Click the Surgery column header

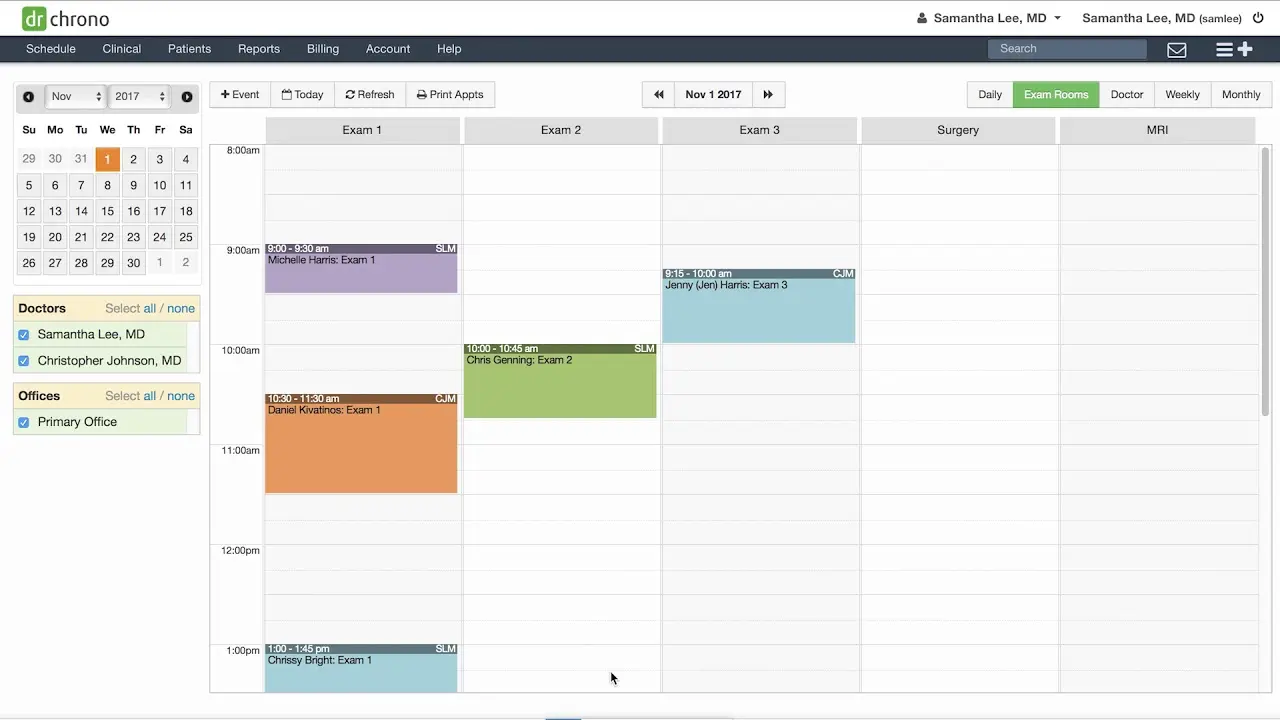click(x=958, y=130)
